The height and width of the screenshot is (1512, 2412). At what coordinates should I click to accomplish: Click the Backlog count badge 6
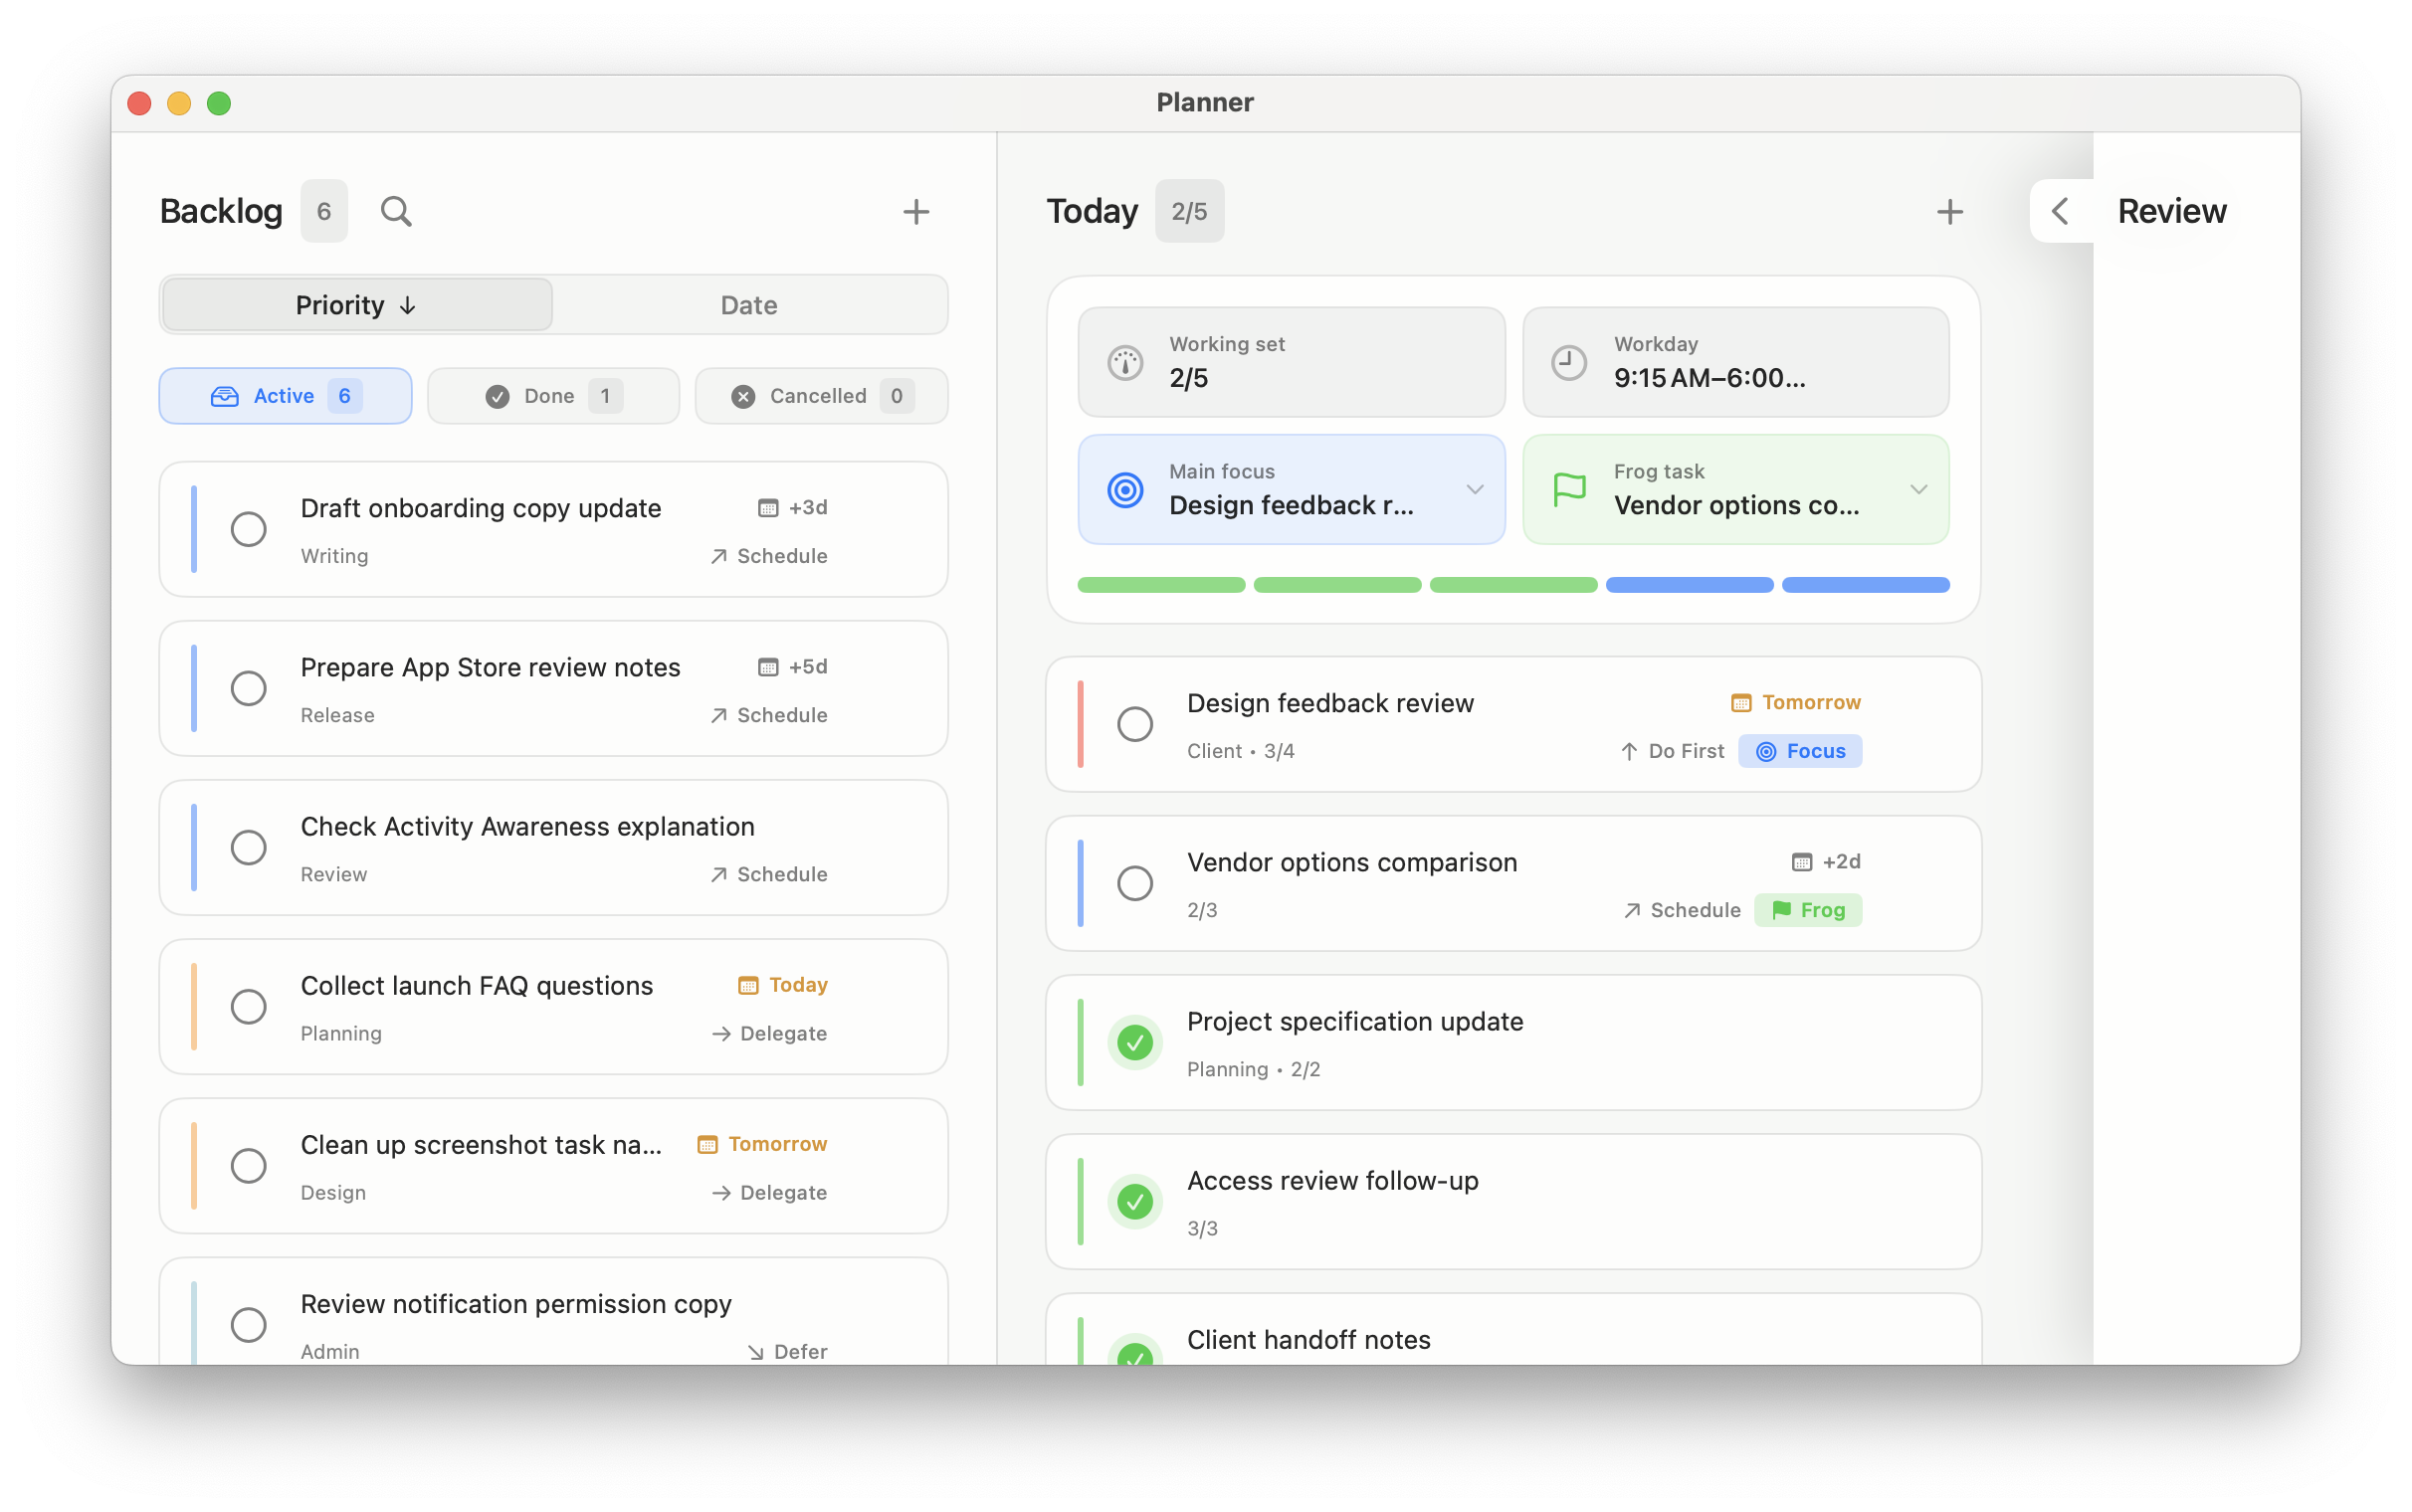click(324, 211)
